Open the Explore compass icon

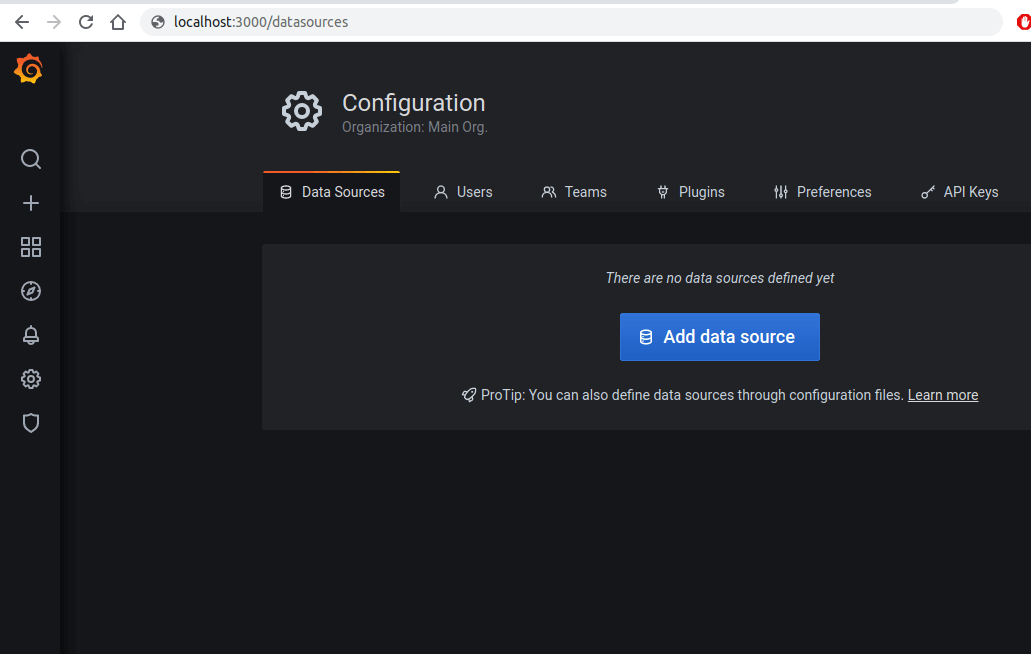(x=31, y=291)
